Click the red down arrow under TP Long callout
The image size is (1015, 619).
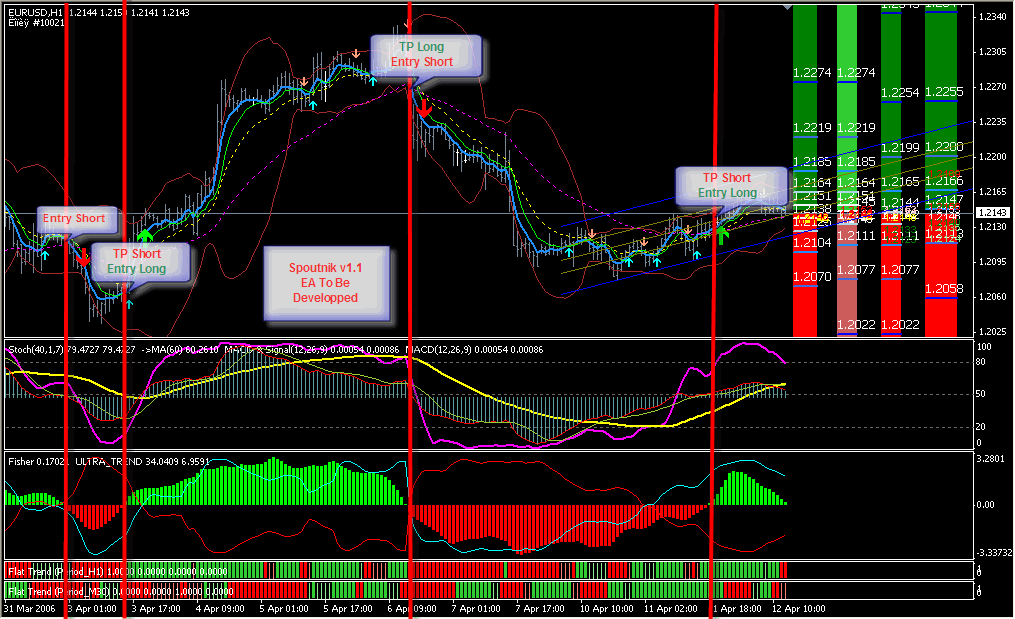click(x=424, y=108)
